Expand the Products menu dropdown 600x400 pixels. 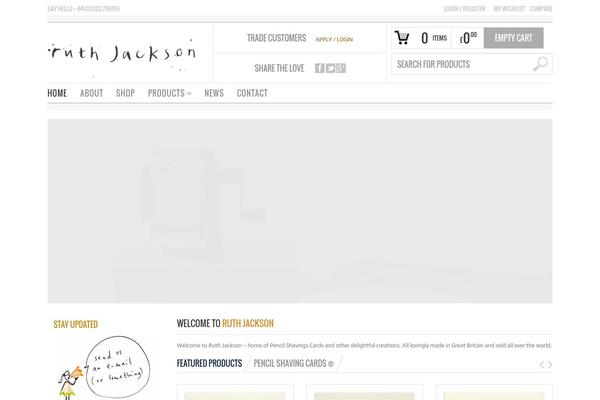[x=170, y=93]
